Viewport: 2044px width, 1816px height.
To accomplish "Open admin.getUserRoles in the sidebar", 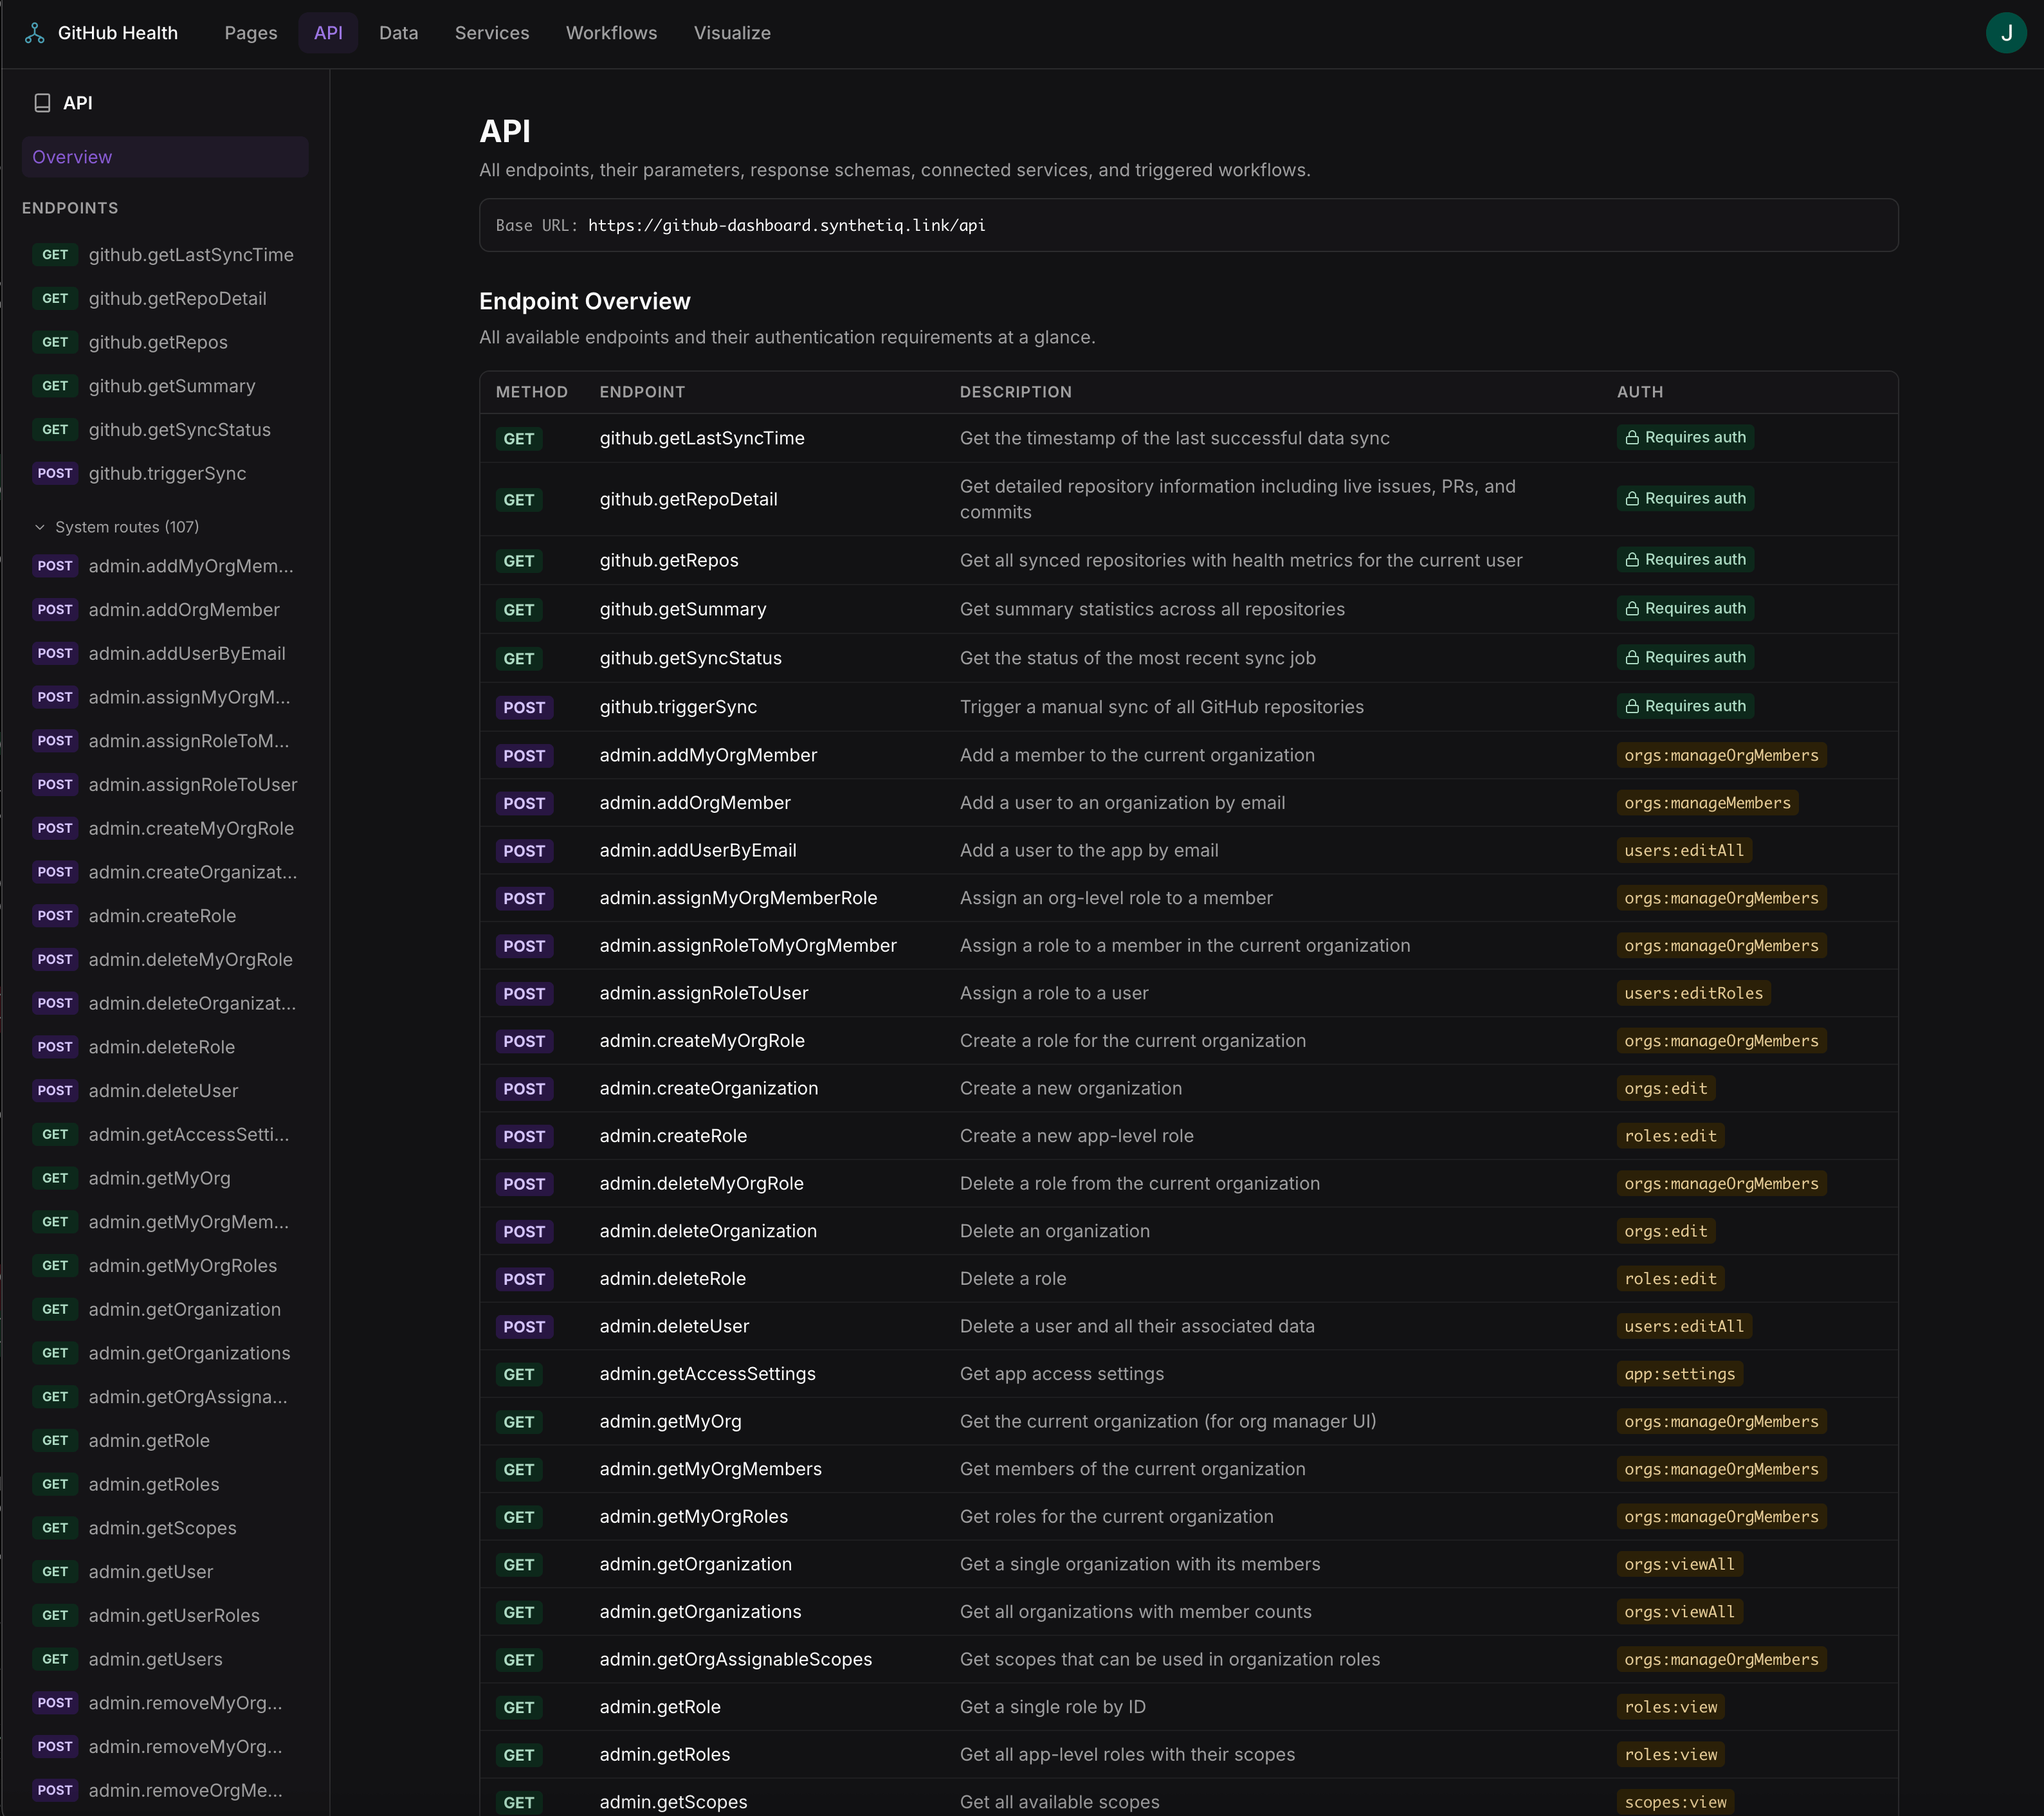I will coord(165,1616).
